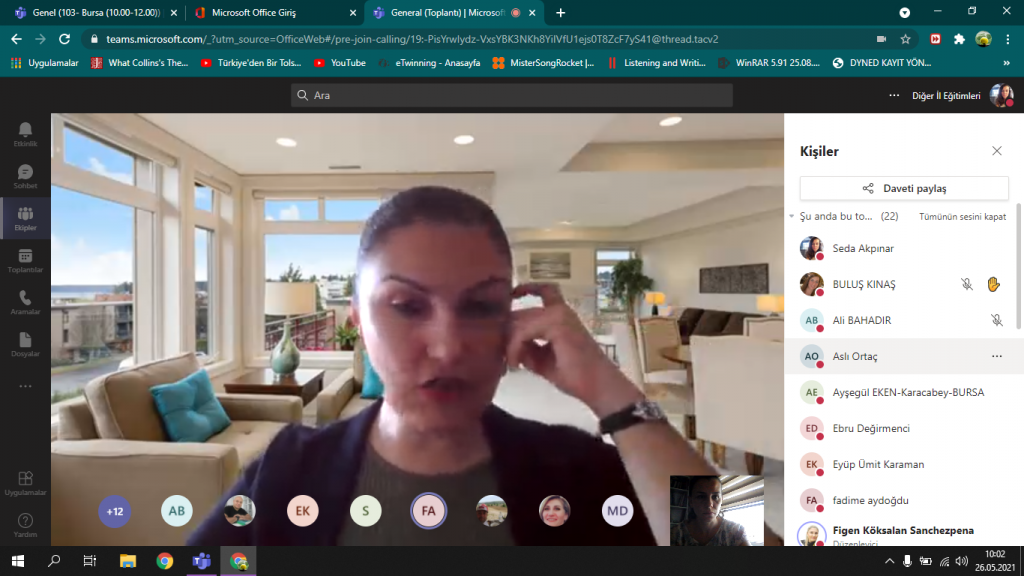Toggle muted microphone icon next to BULUŞ KINAŞ
1024x576 pixels.
pos(967,284)
